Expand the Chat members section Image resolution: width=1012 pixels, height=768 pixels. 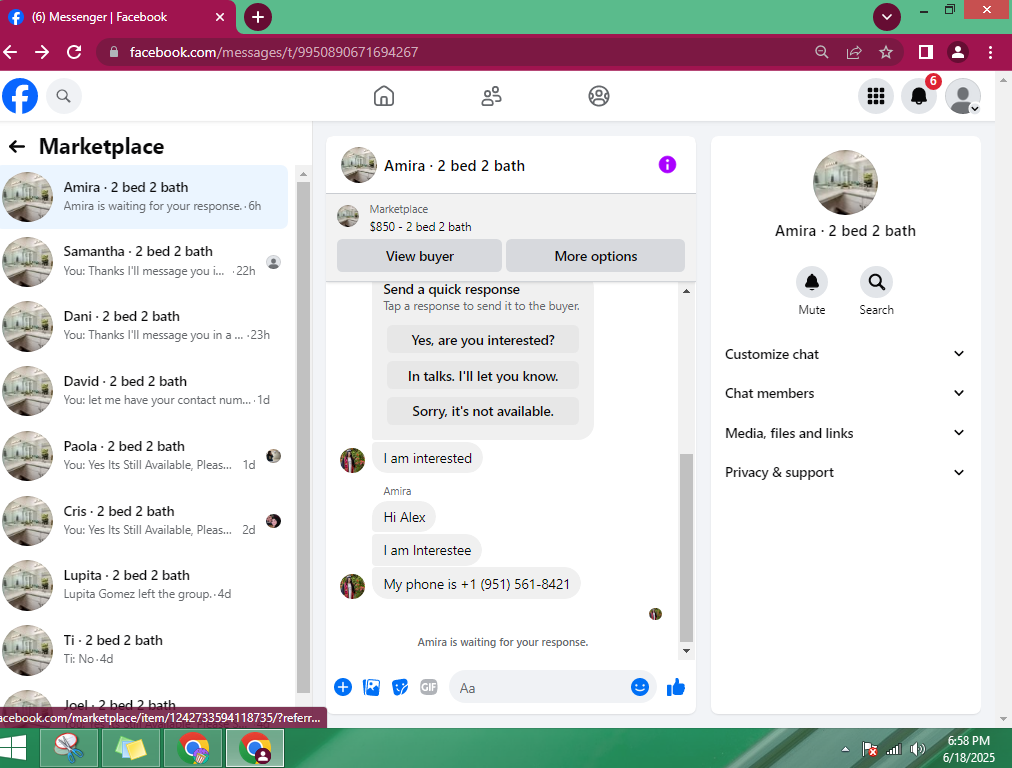(x=845, y=393)
